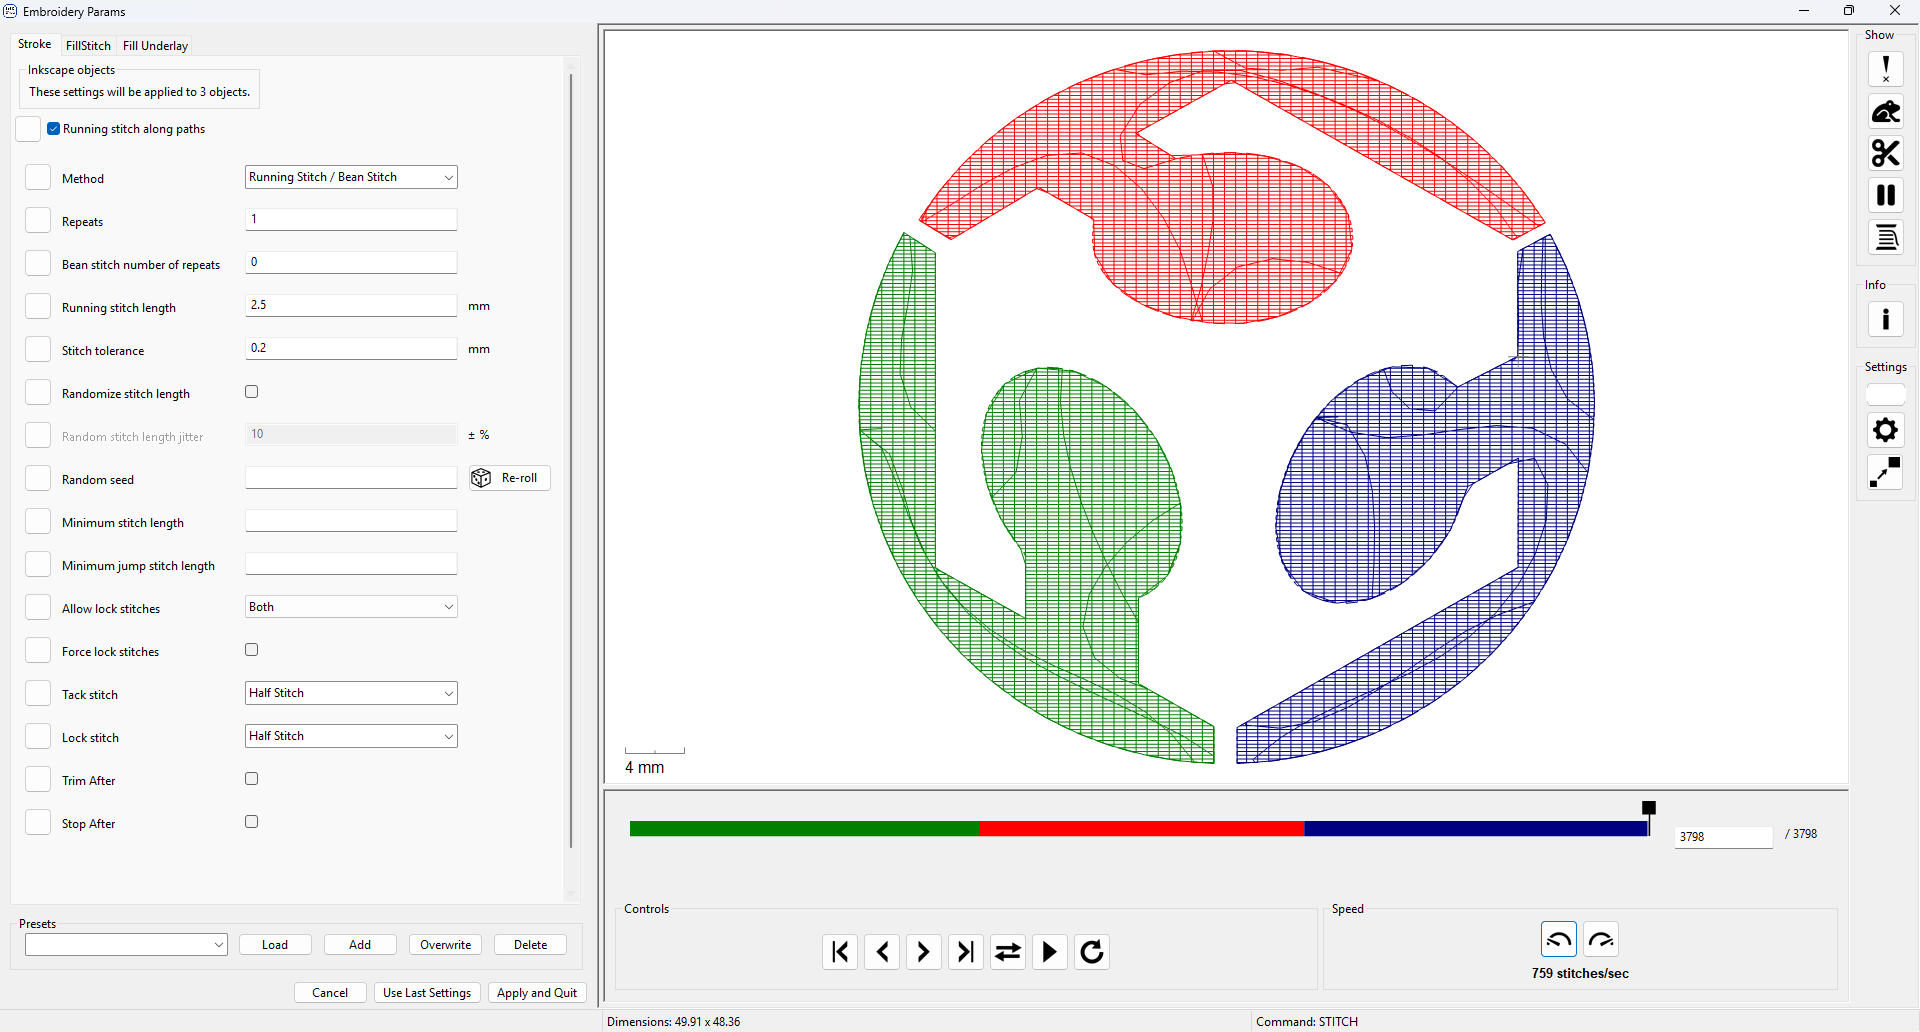Click the Dimensions 49.91 x 48.36 status text

(x=673, y=1022)
